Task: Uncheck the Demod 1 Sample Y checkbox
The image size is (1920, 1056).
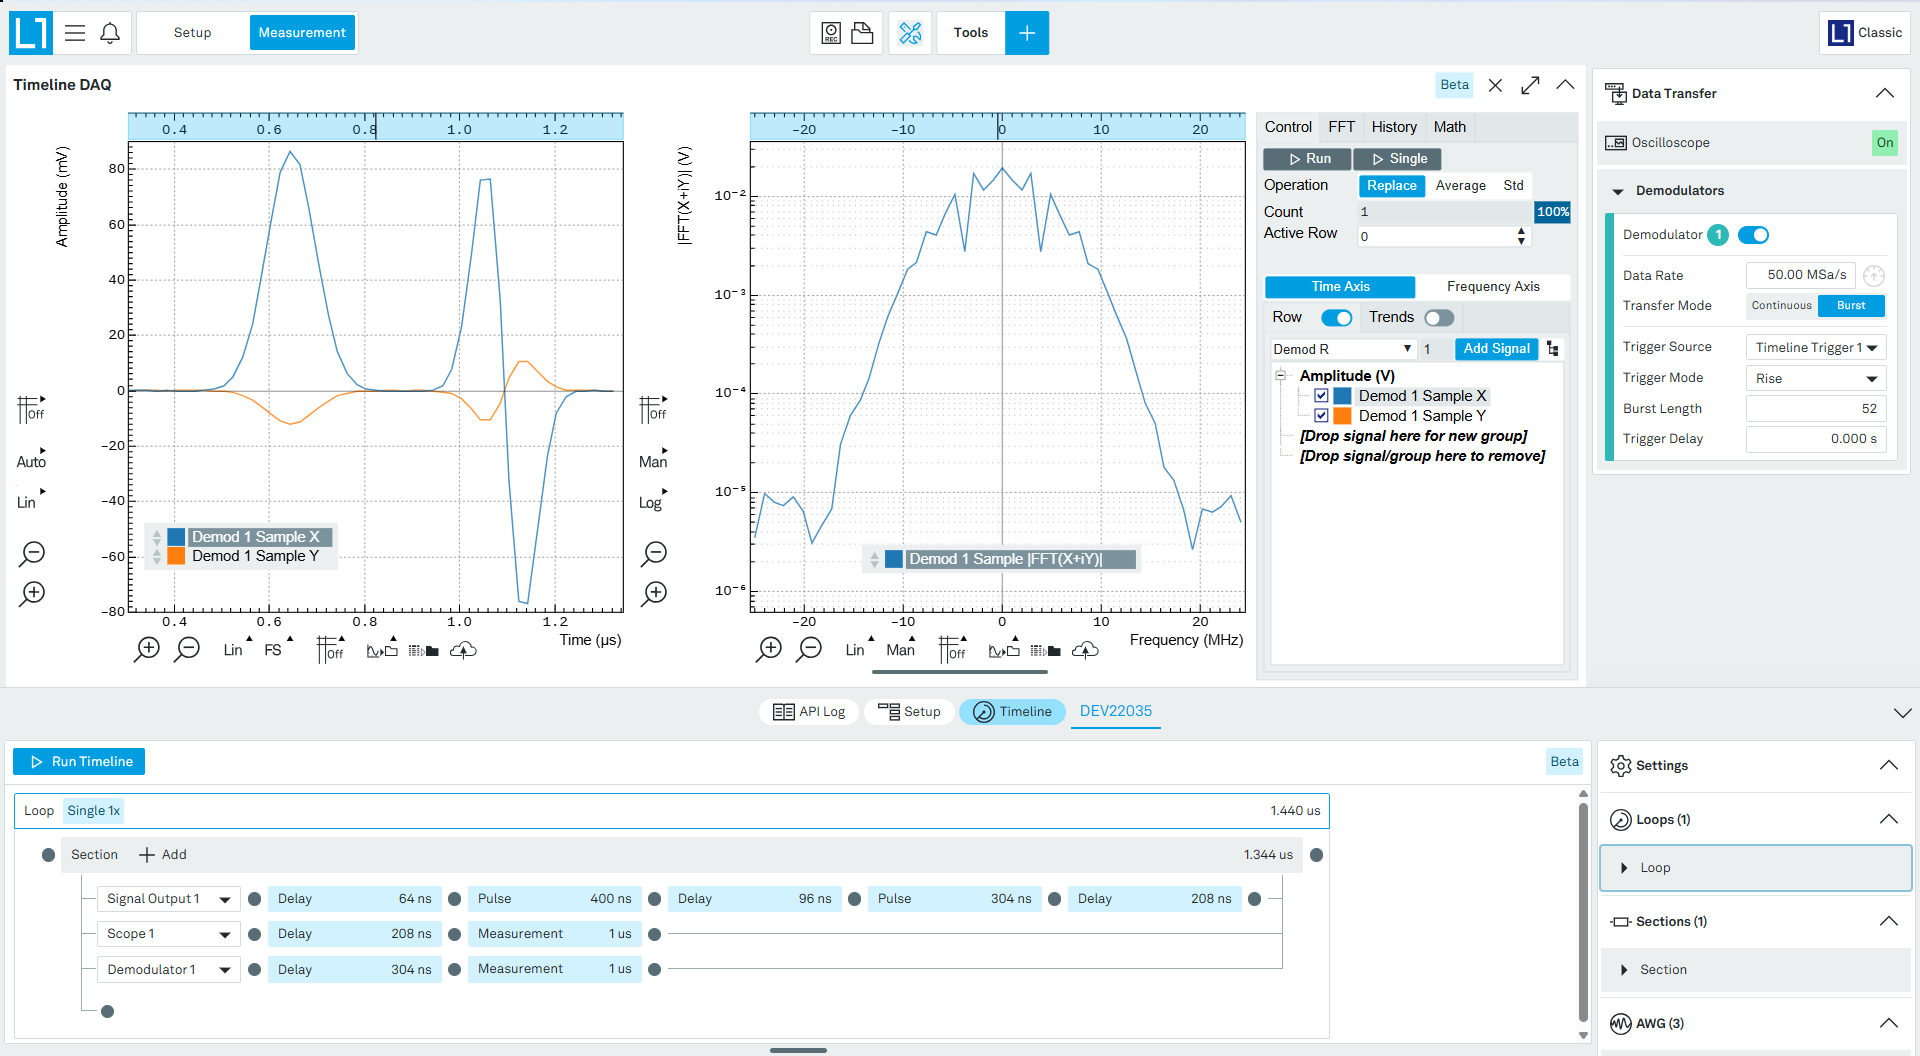Action: 1321,416
